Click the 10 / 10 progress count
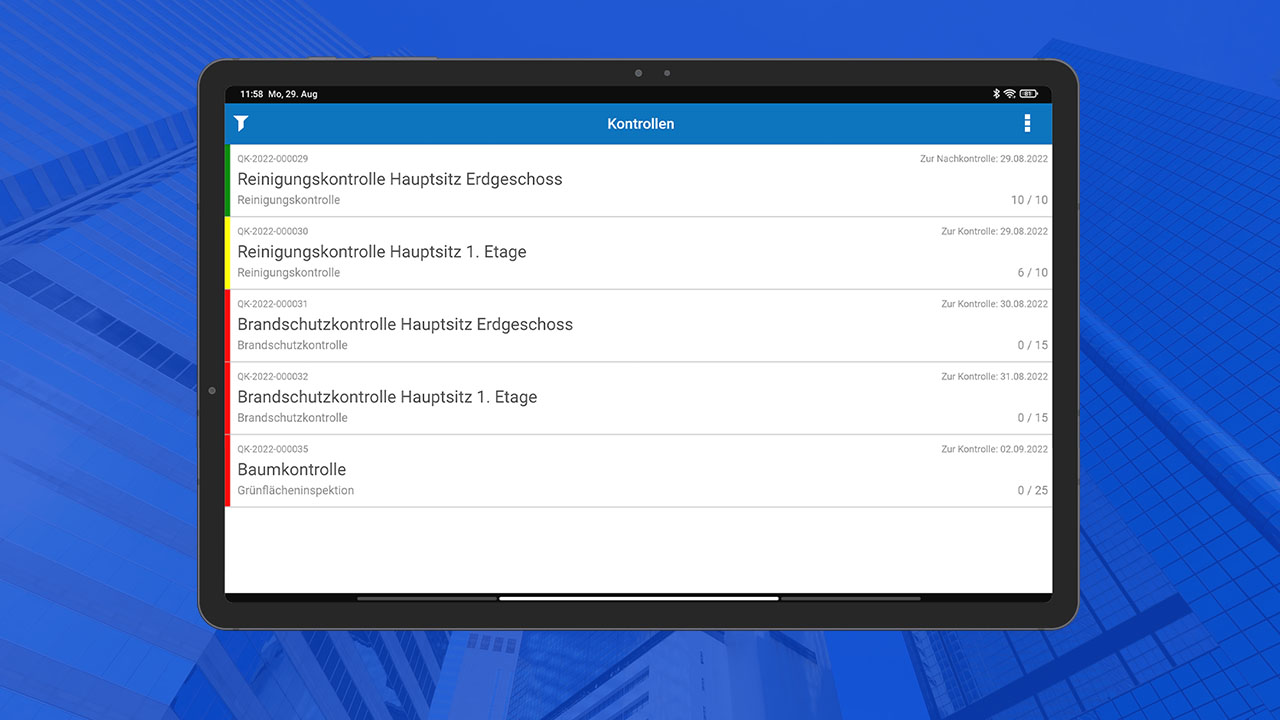 pos(1029,200)
